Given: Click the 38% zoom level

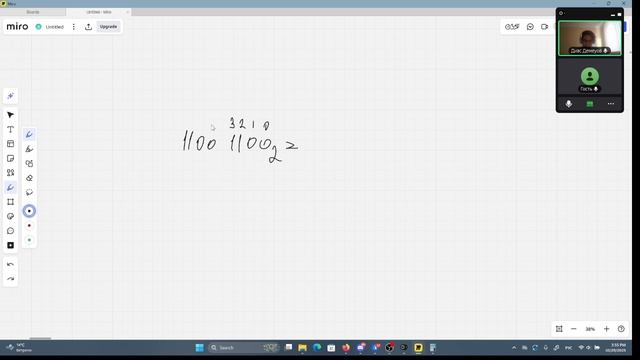Looking at the screenshot, I should [590, 329].
